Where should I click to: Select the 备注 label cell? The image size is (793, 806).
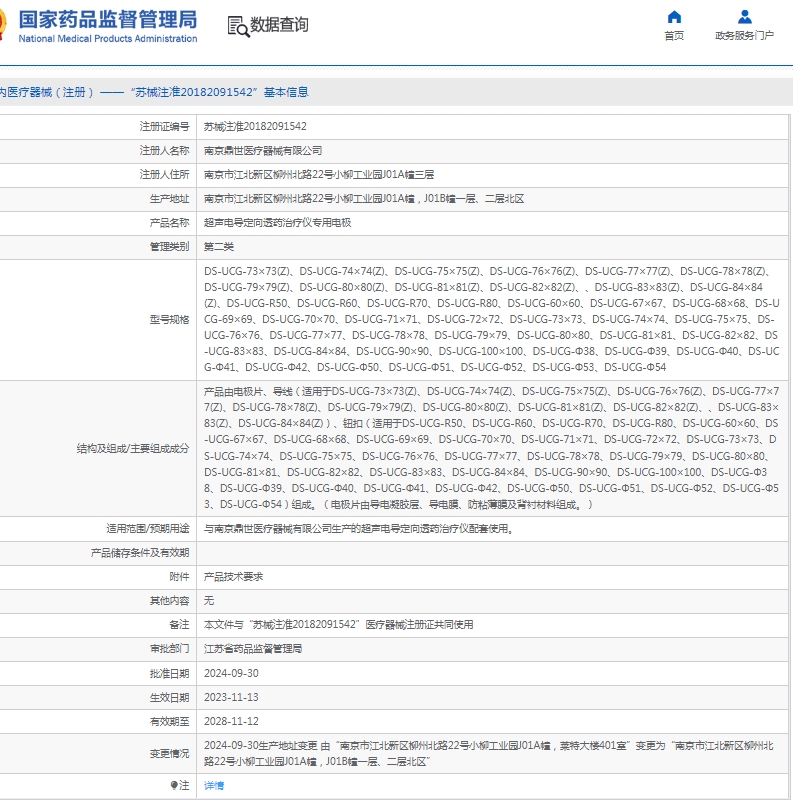[179, 625]
